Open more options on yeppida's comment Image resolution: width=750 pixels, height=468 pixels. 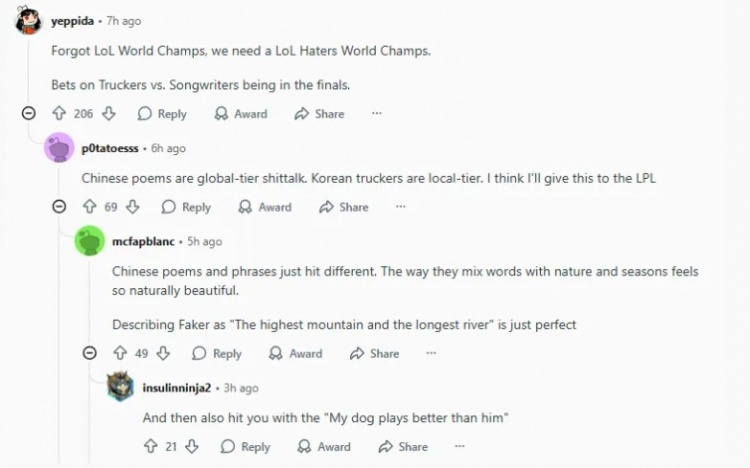click(377, 114)
